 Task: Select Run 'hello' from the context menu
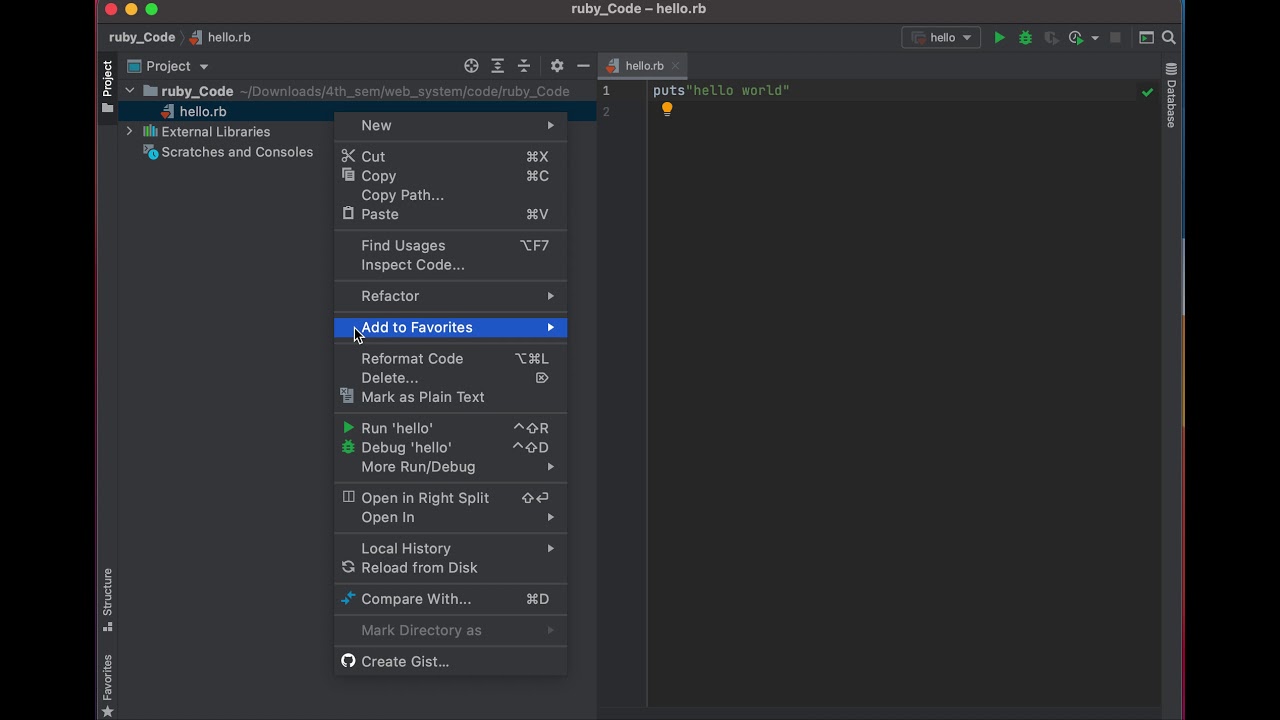397,428
